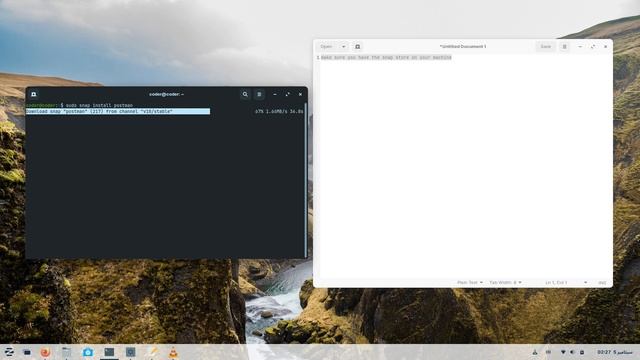This screenshot has width=640, height=360.
Task: Click the download speed and percentage readout
Action: tap(279, 111)
